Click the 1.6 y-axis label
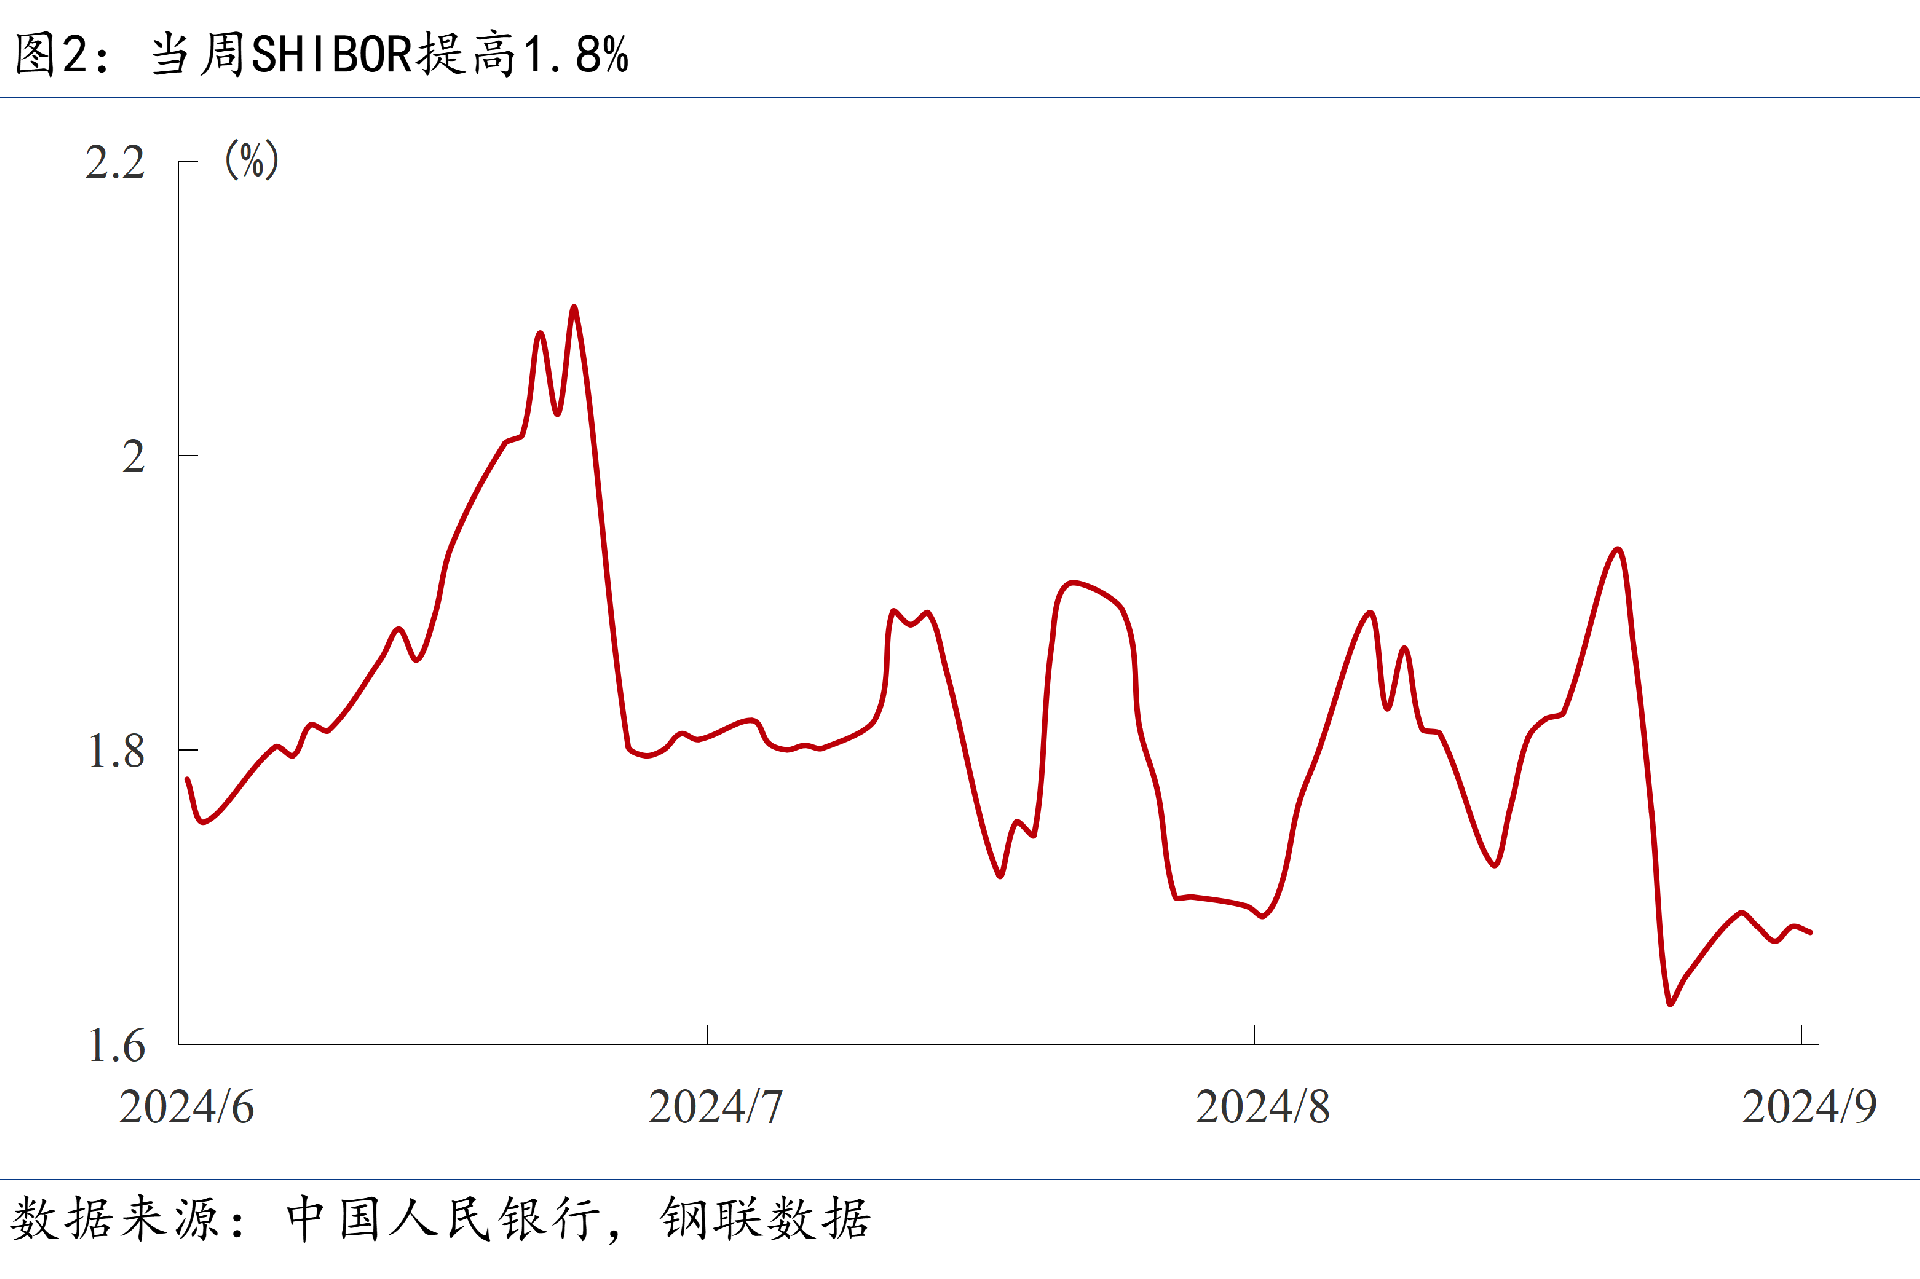This screenshot has height=1279, width=1920. coord(116,1045)
